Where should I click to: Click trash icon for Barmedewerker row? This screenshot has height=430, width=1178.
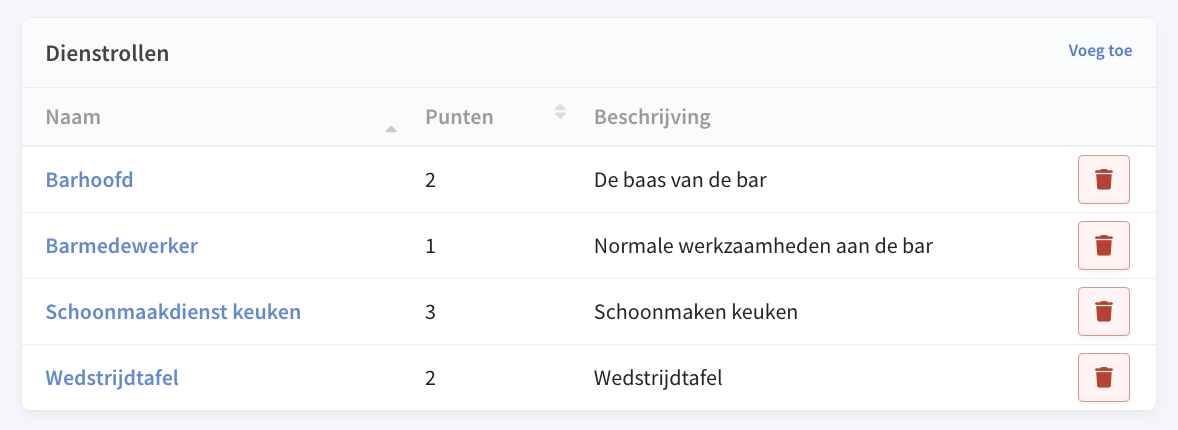[1103, 246]
